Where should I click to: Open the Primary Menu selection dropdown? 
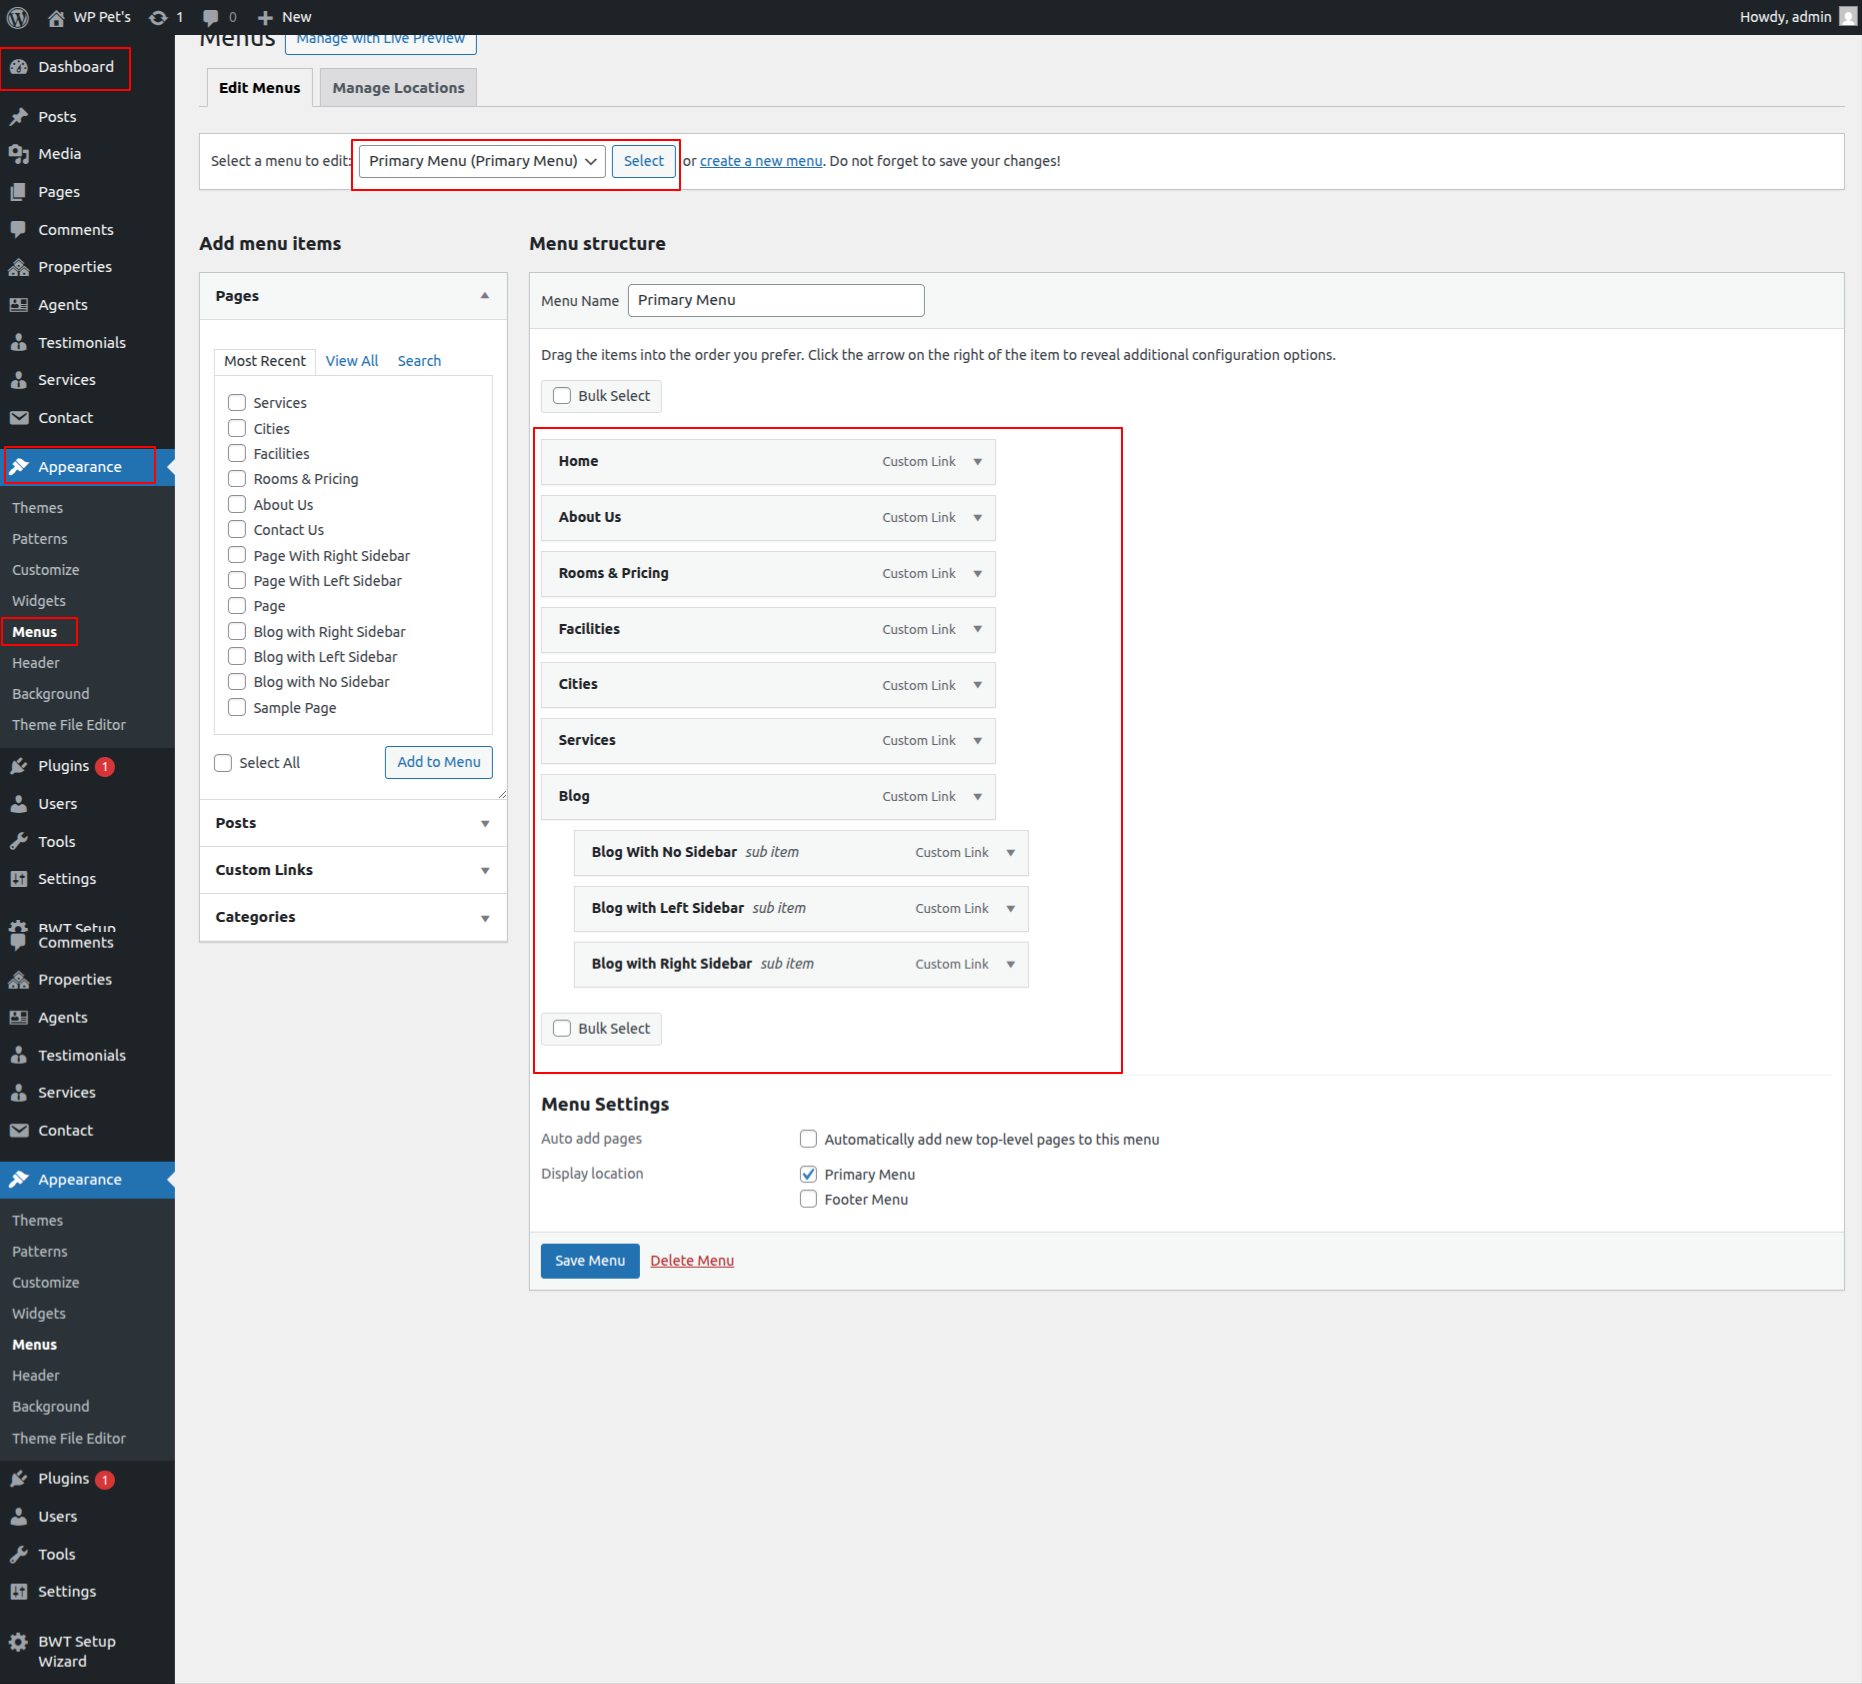(x=482, y=161)
